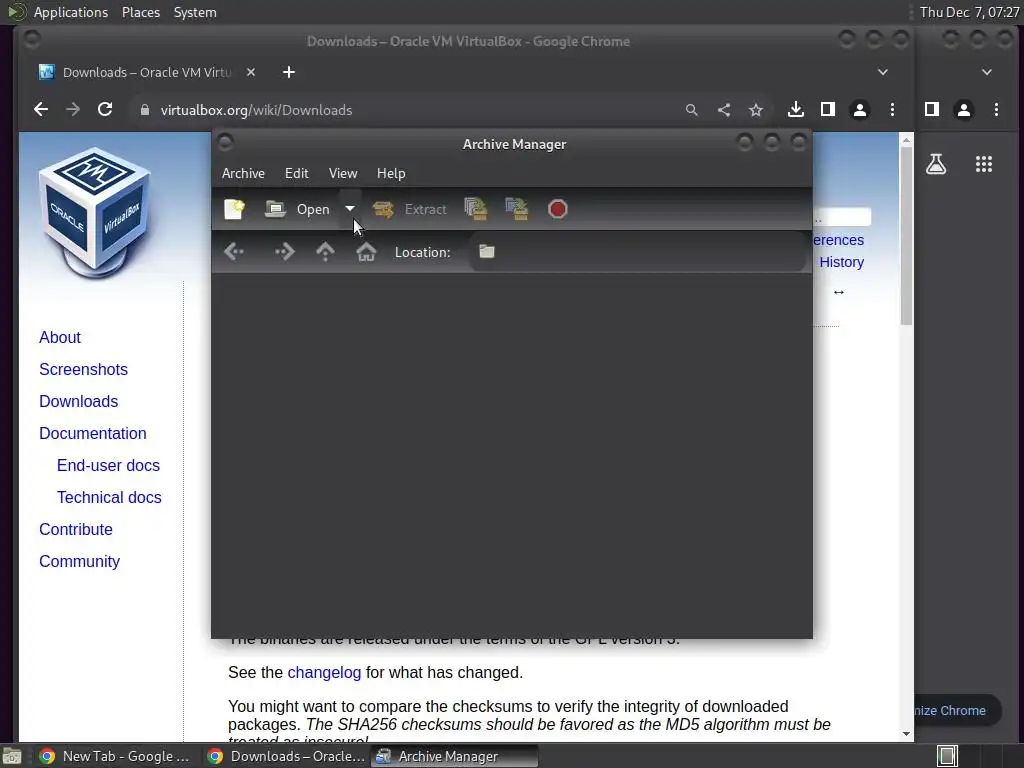Click the New Archive icon in Archive Manager
This screenshot has height=768, width=1024.
[x=234, y=209]
